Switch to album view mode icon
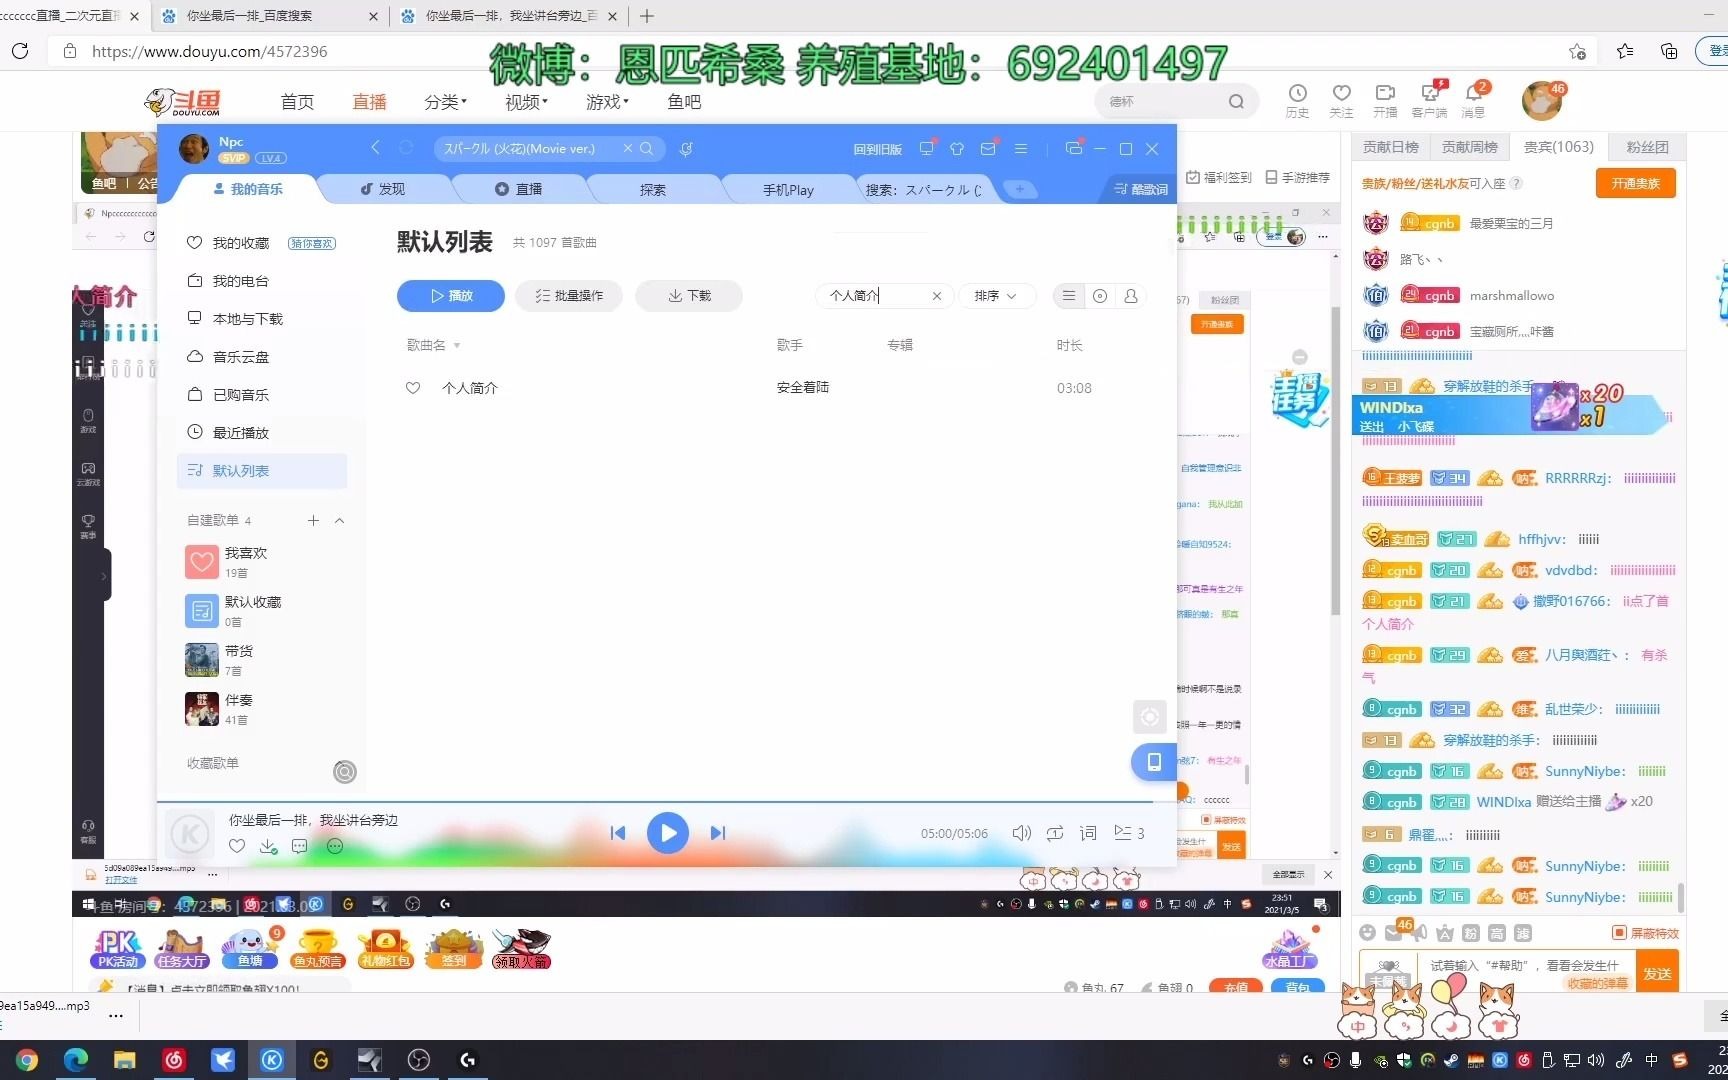Viewport: 1728px width, 1080px height. [x=1100, y=296]
